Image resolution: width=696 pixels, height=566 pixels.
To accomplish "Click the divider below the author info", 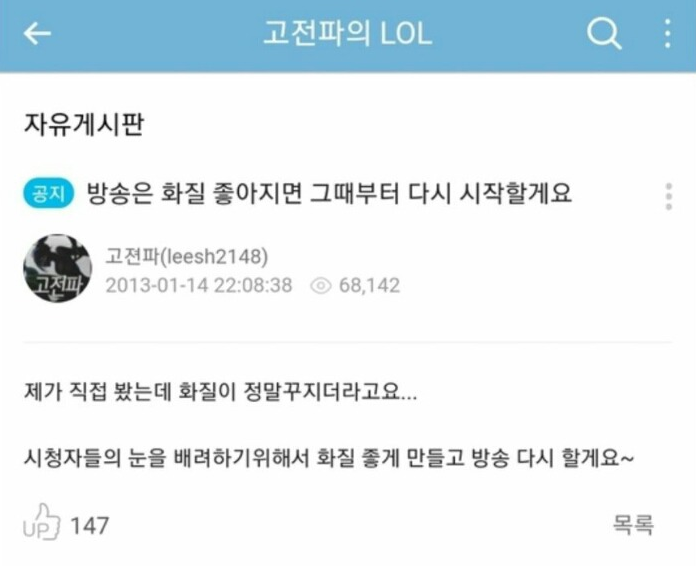I will 348,342.
